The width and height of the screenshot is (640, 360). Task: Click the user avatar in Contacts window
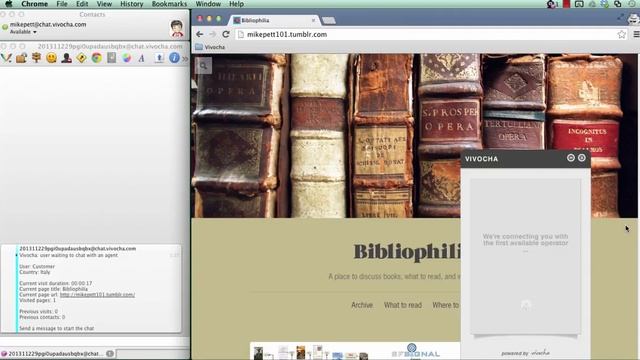coord(177,29)
